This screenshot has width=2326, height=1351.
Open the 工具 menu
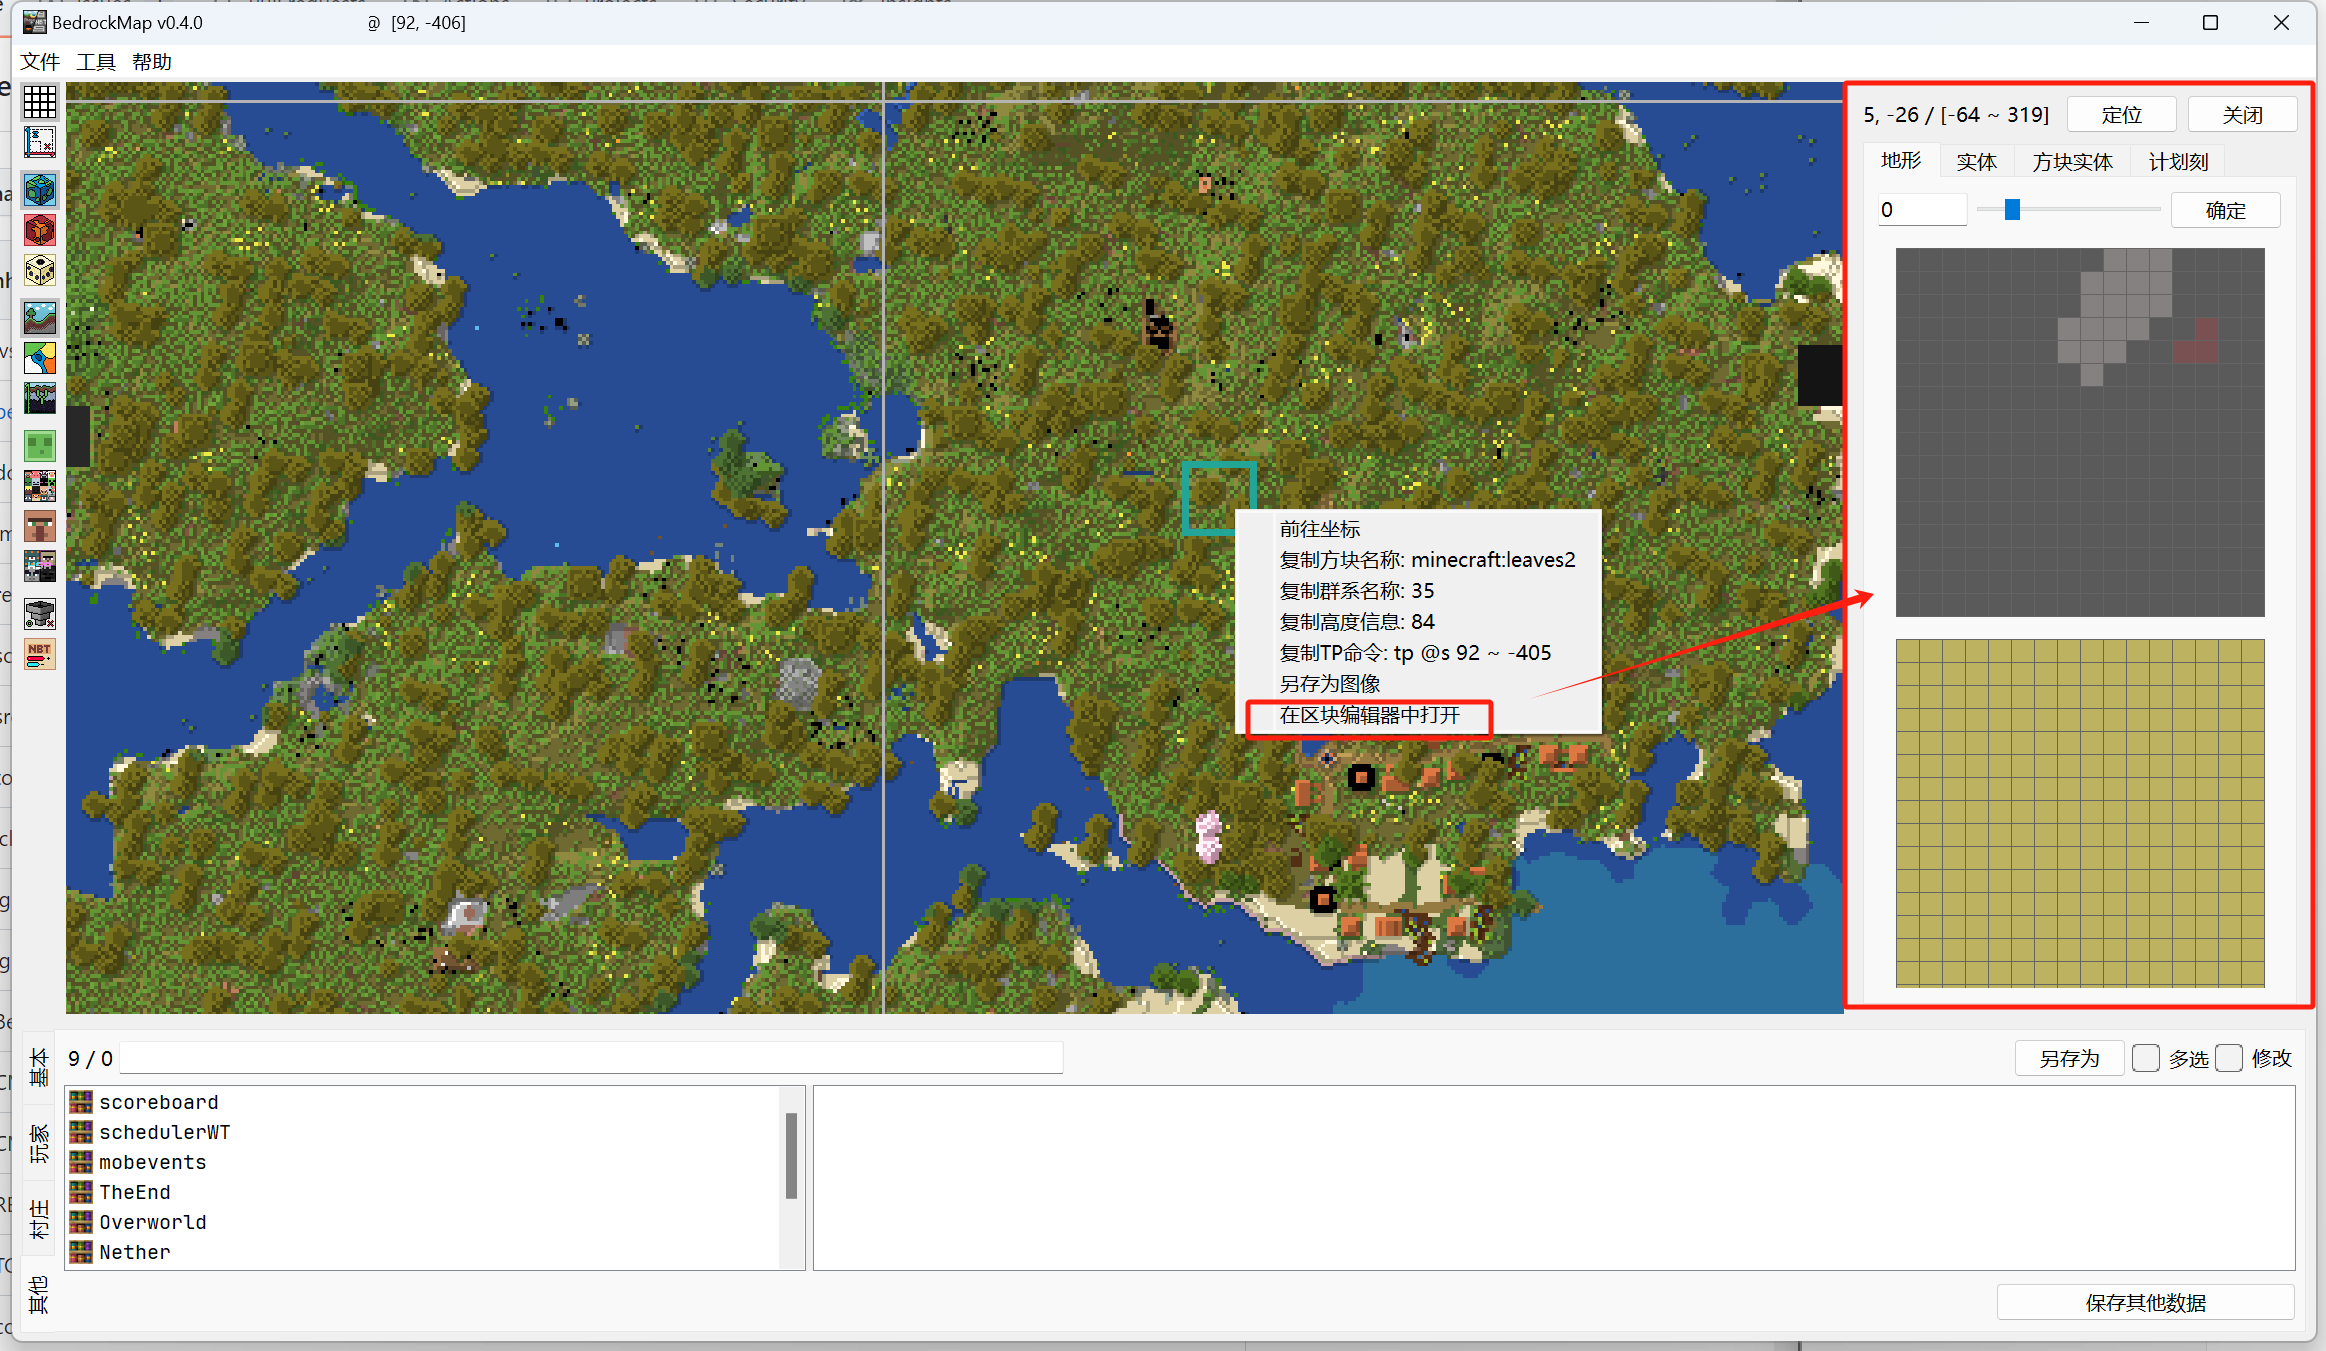(96, 62)
